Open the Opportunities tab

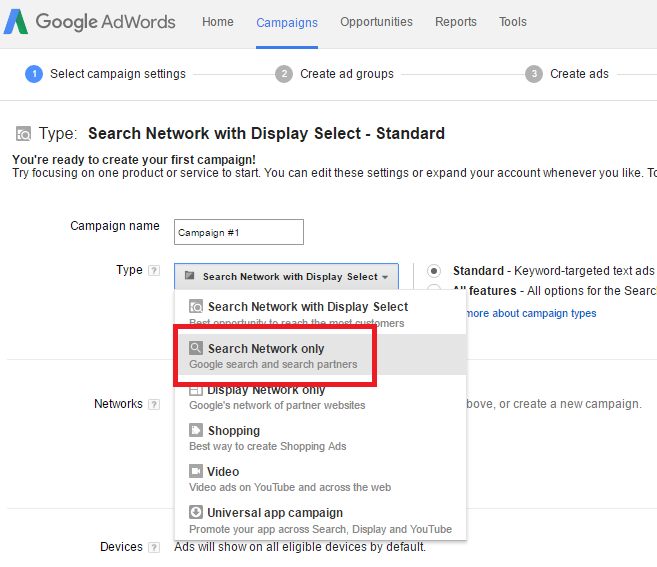coord(376,22)
